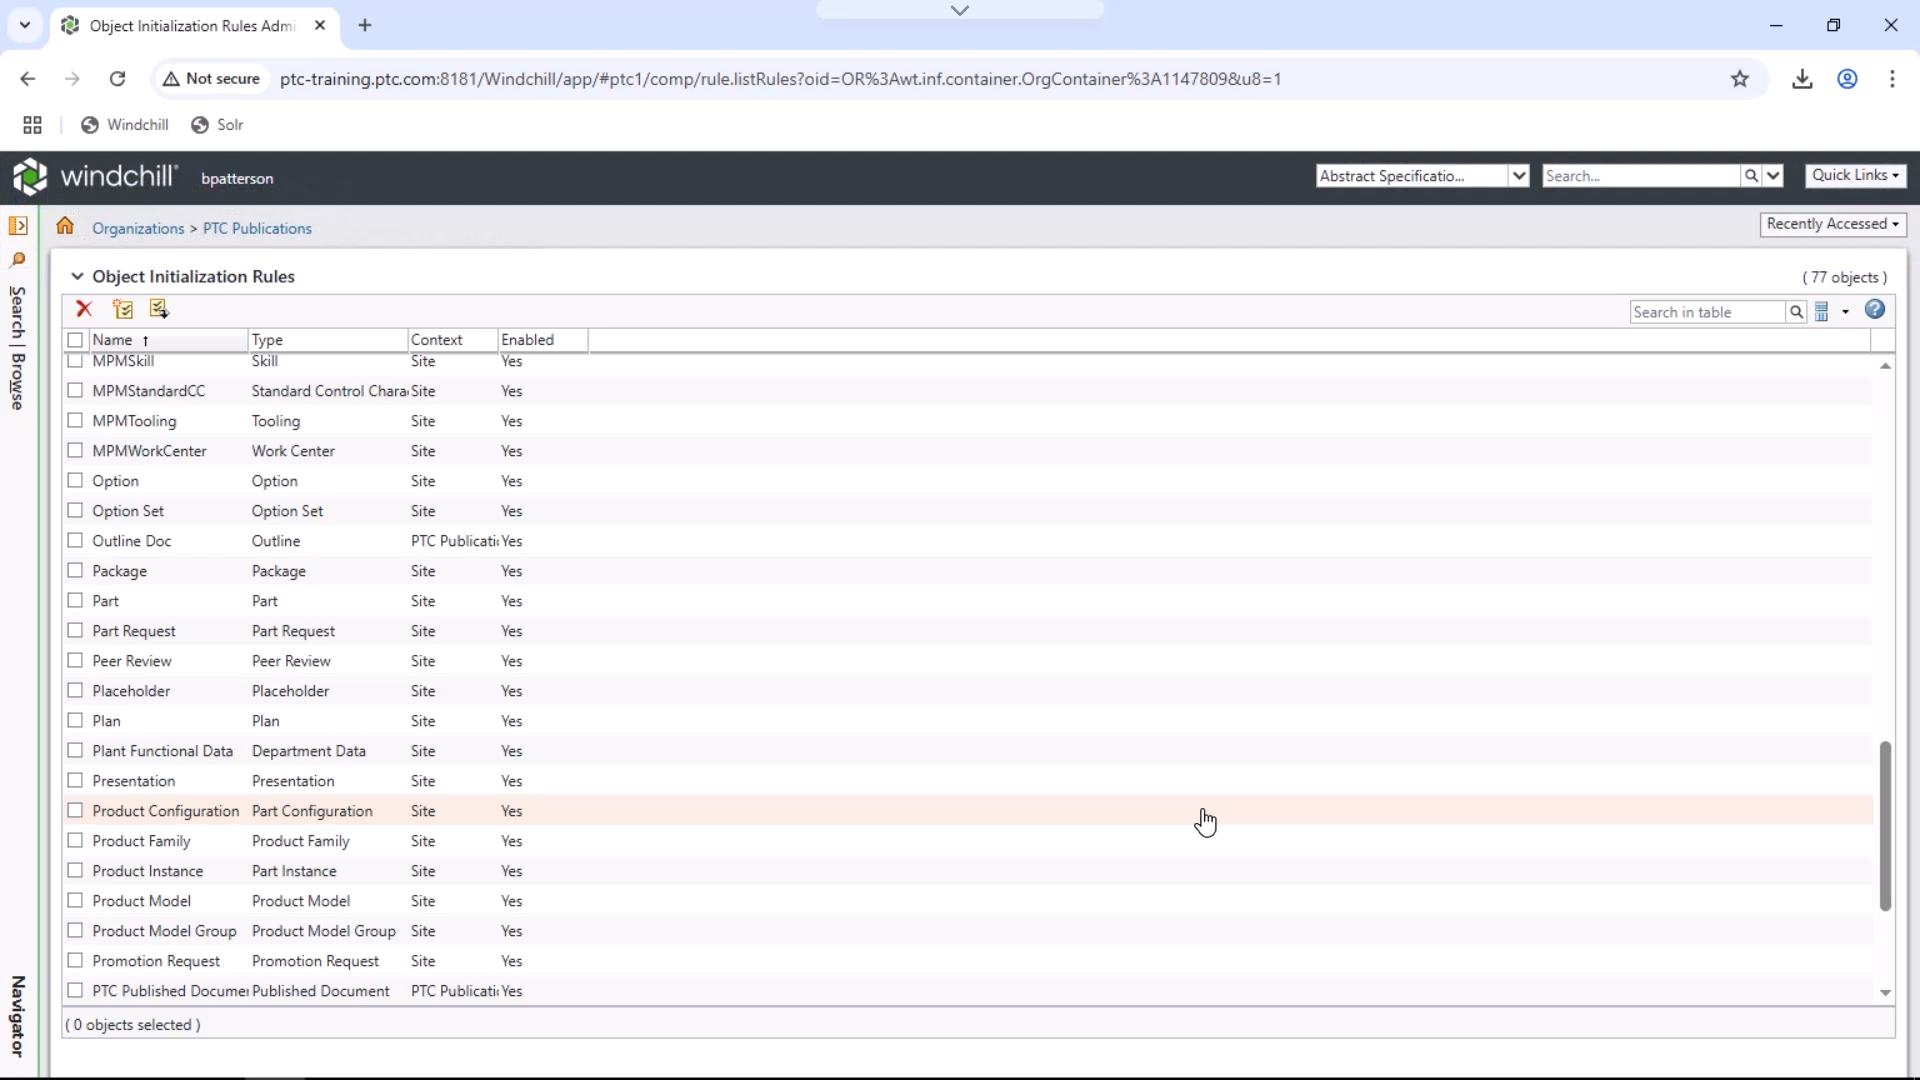The image size is (1920, 1080).
Task: Open the table help icon
Action: [x=1875, y=310]
